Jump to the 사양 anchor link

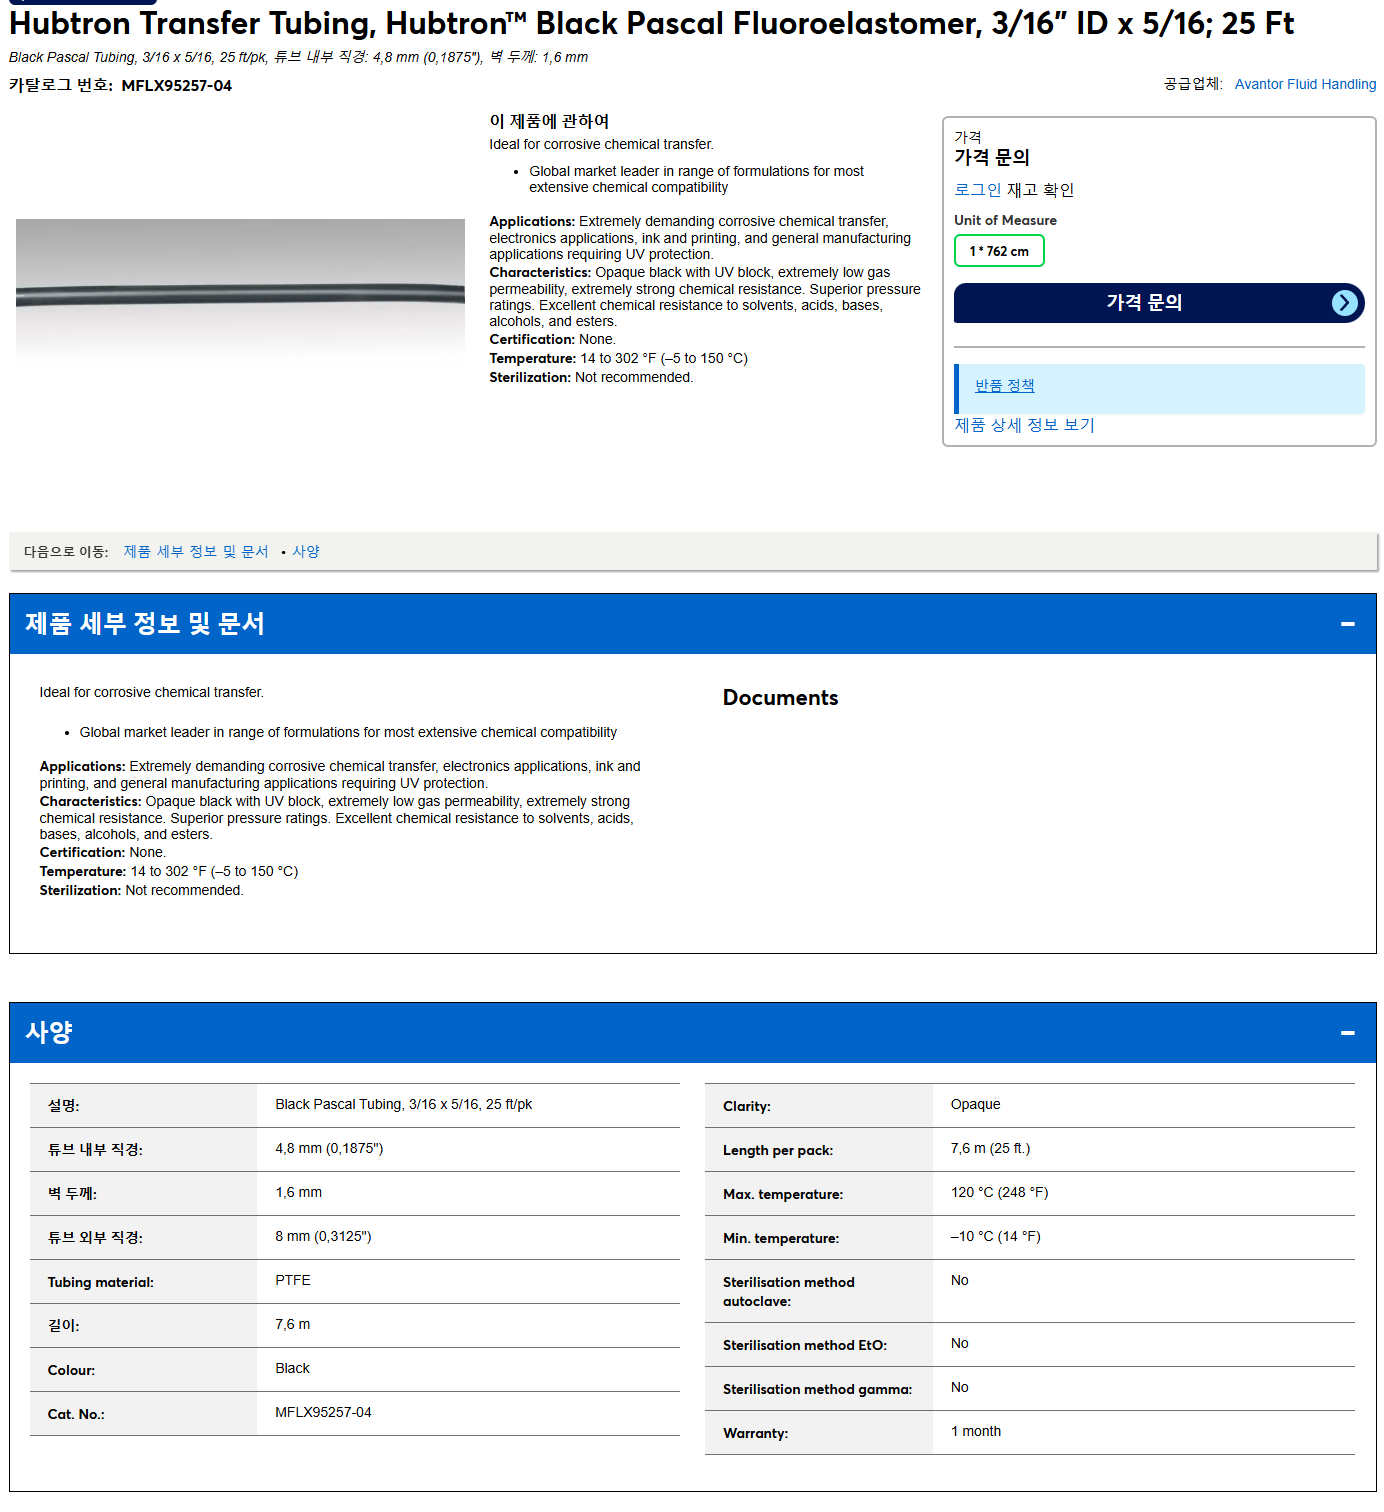pyautogui.click(x=306, y=552)
